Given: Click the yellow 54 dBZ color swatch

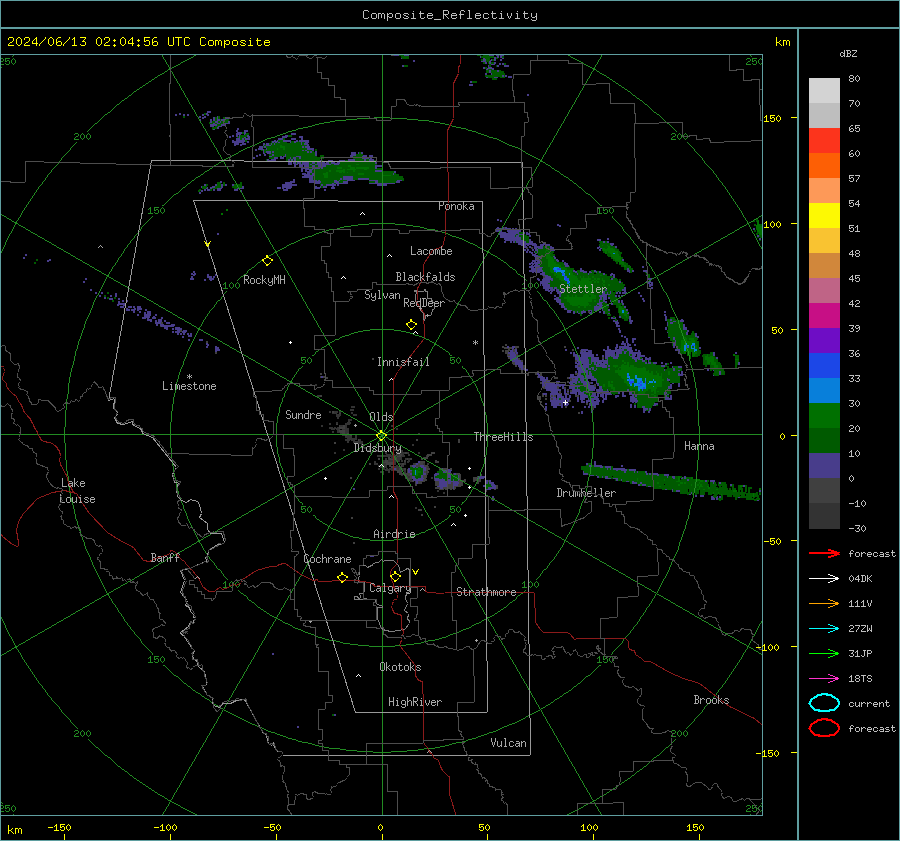Looking at the screenshot, I should point(824,215).
